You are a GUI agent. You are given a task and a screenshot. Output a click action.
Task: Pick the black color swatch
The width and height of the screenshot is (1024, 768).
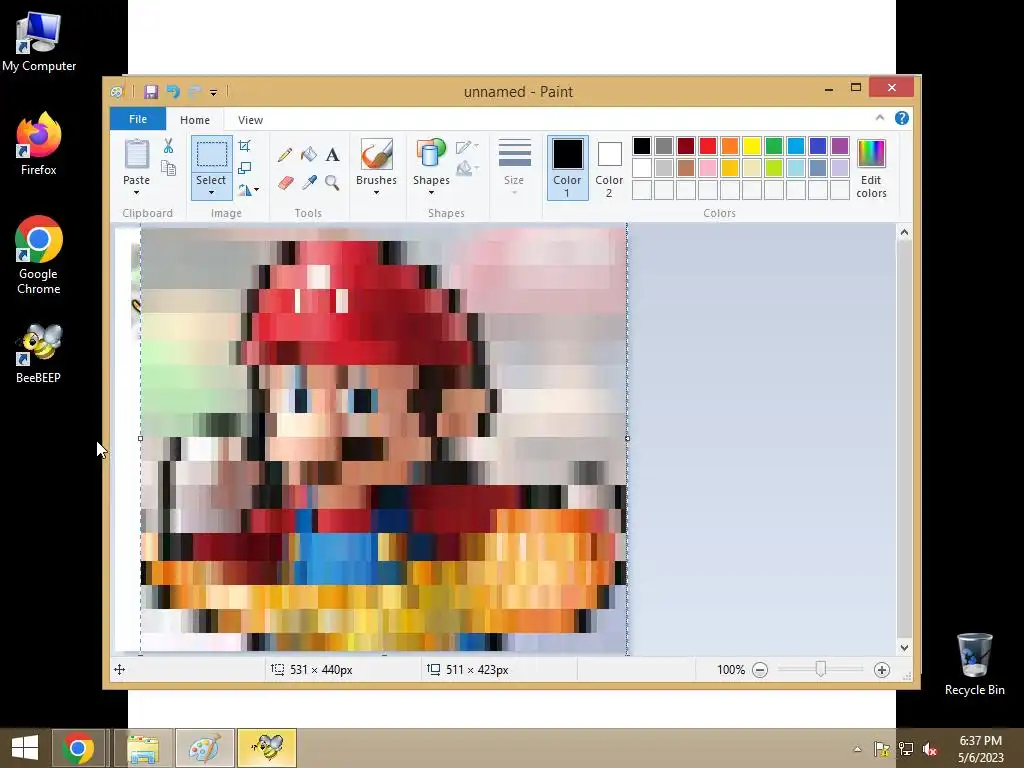642,146
